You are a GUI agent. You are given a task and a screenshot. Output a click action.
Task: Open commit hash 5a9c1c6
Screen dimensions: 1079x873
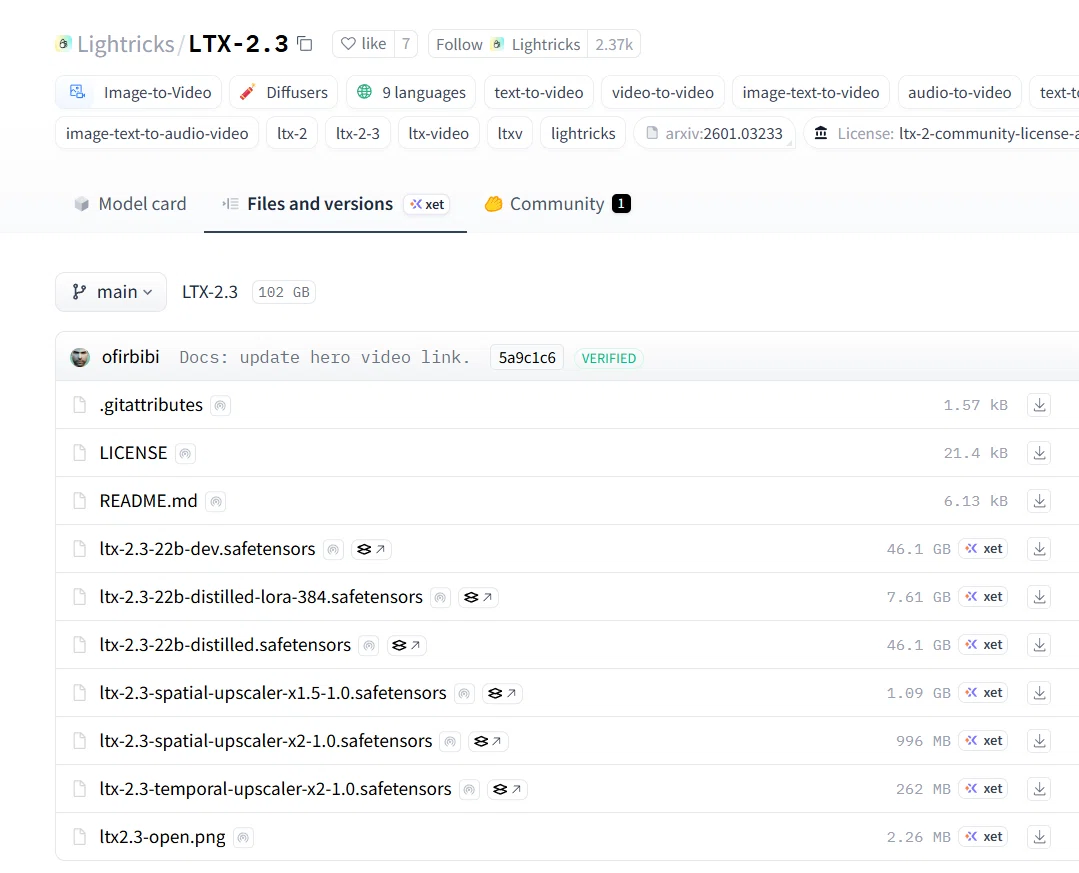pos(527,358)
